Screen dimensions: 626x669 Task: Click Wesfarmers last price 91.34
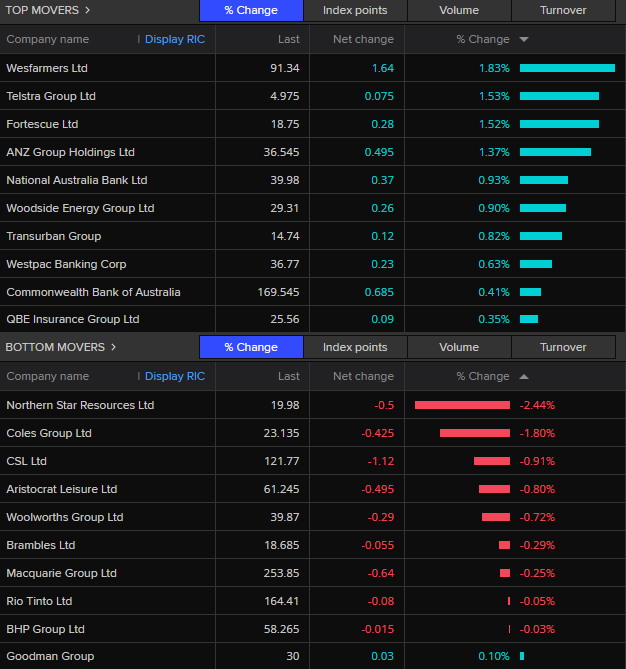click(x=285, y=68)
